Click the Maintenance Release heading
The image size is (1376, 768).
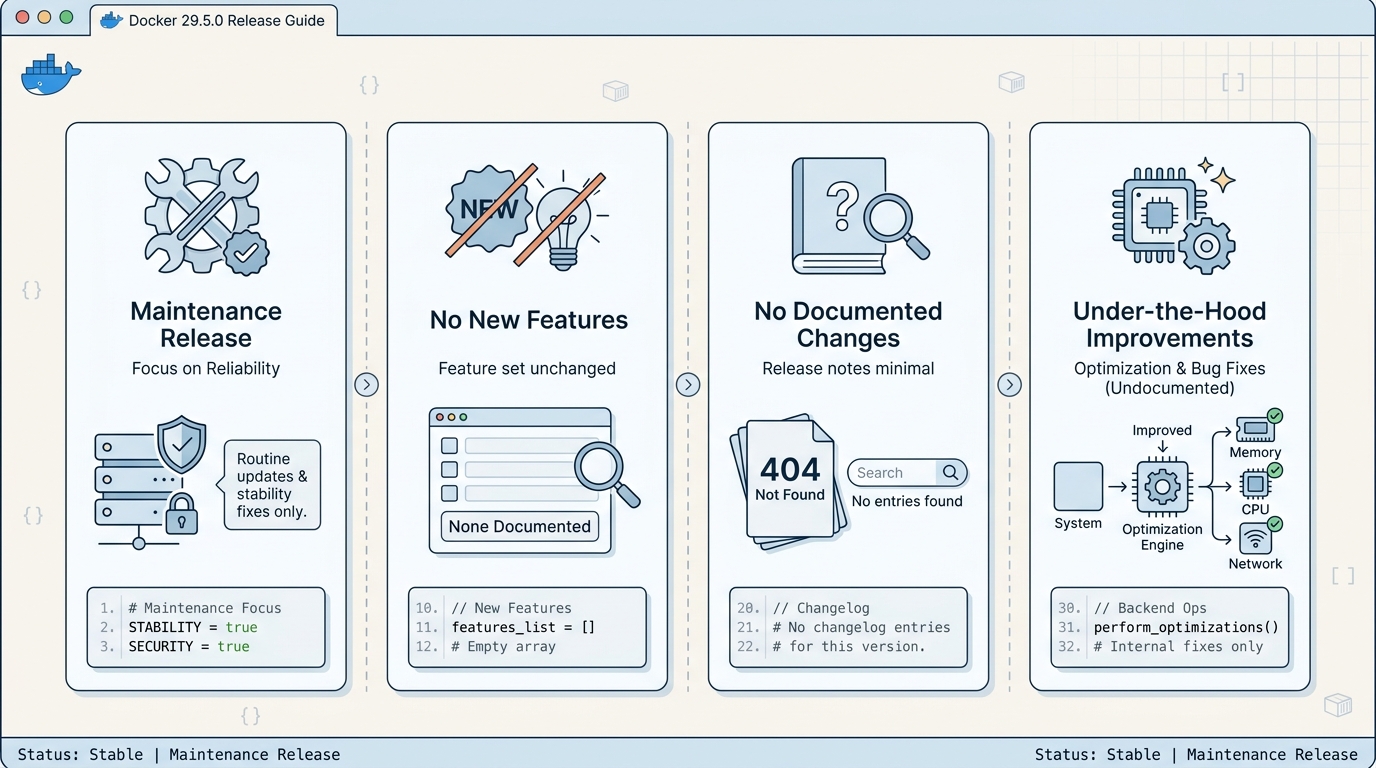pos(206,325)
